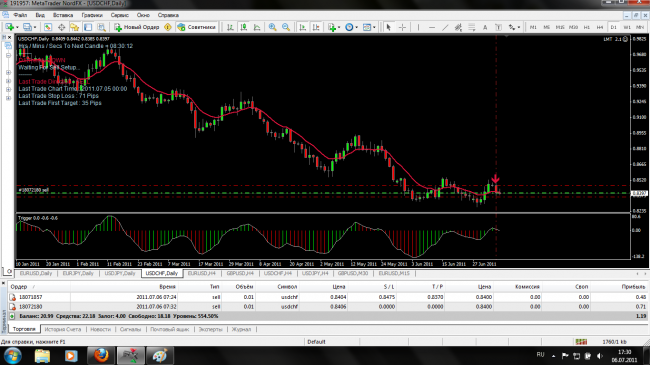Viewport: 650px width, 365px height.
Task: Open the Файл menu
Action: click(x=20, y=15)
